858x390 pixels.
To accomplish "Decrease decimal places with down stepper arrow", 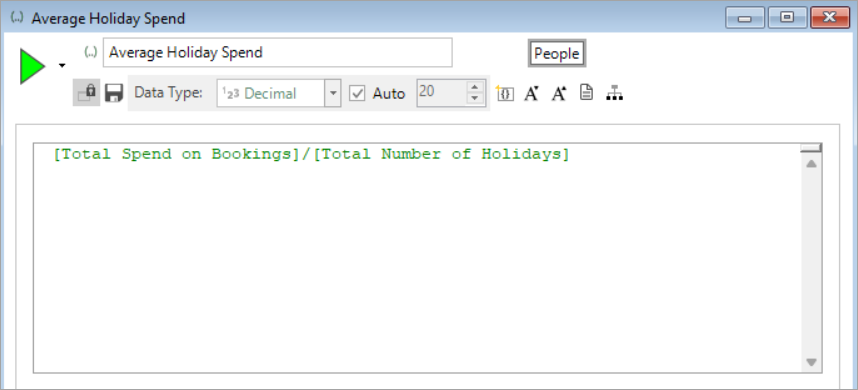I will point(475,99).
